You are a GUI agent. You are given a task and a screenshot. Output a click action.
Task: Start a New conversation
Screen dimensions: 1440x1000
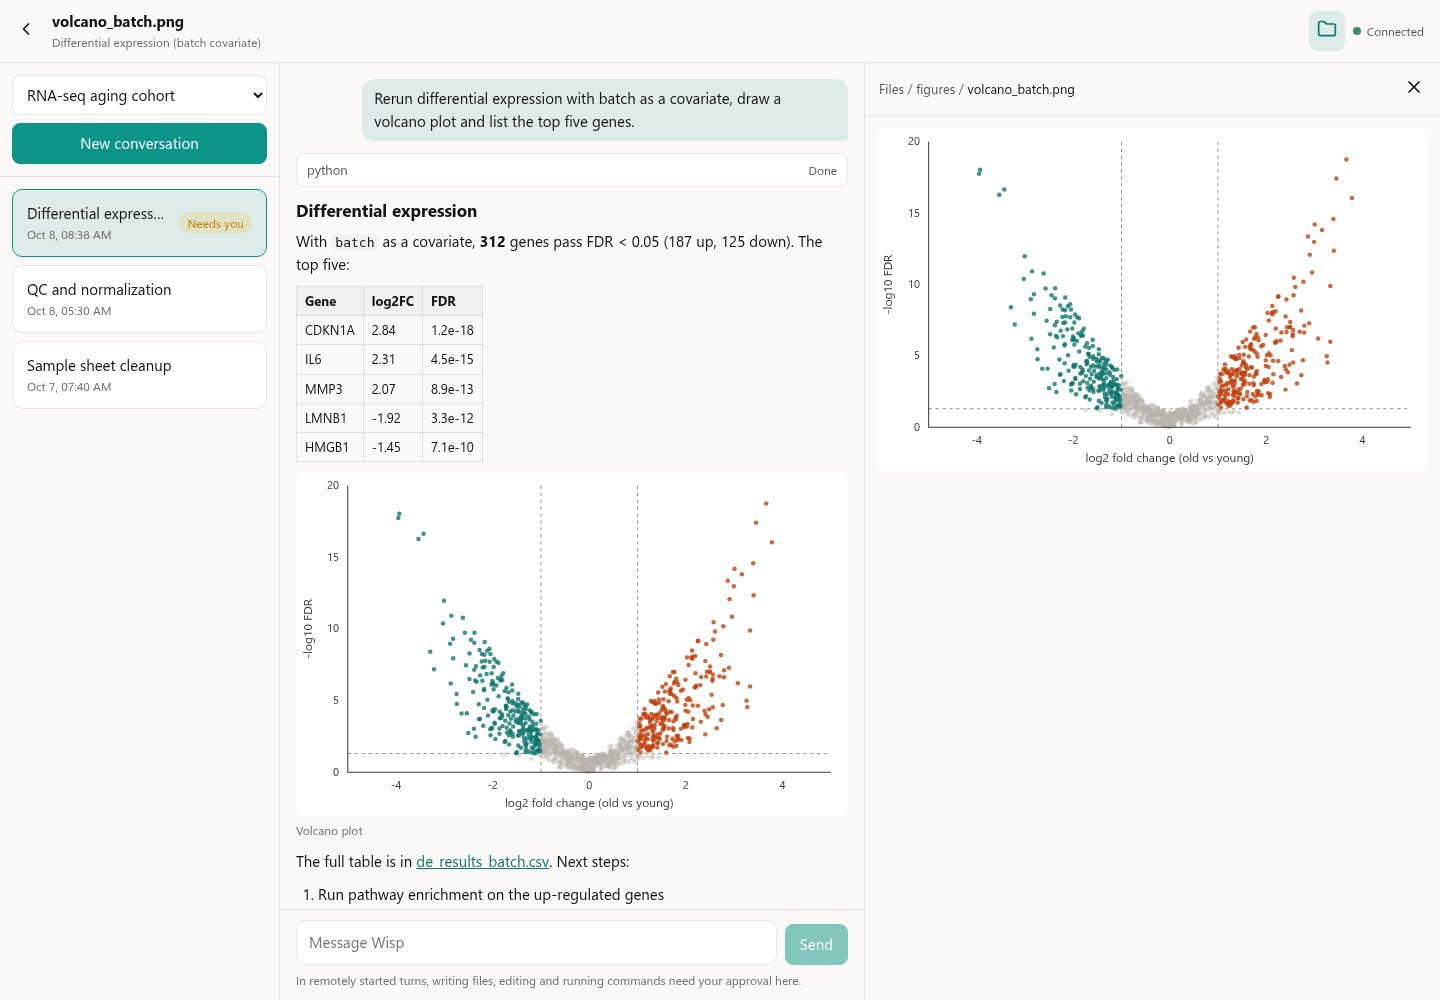pyautogui.click(x=140, y=144)
